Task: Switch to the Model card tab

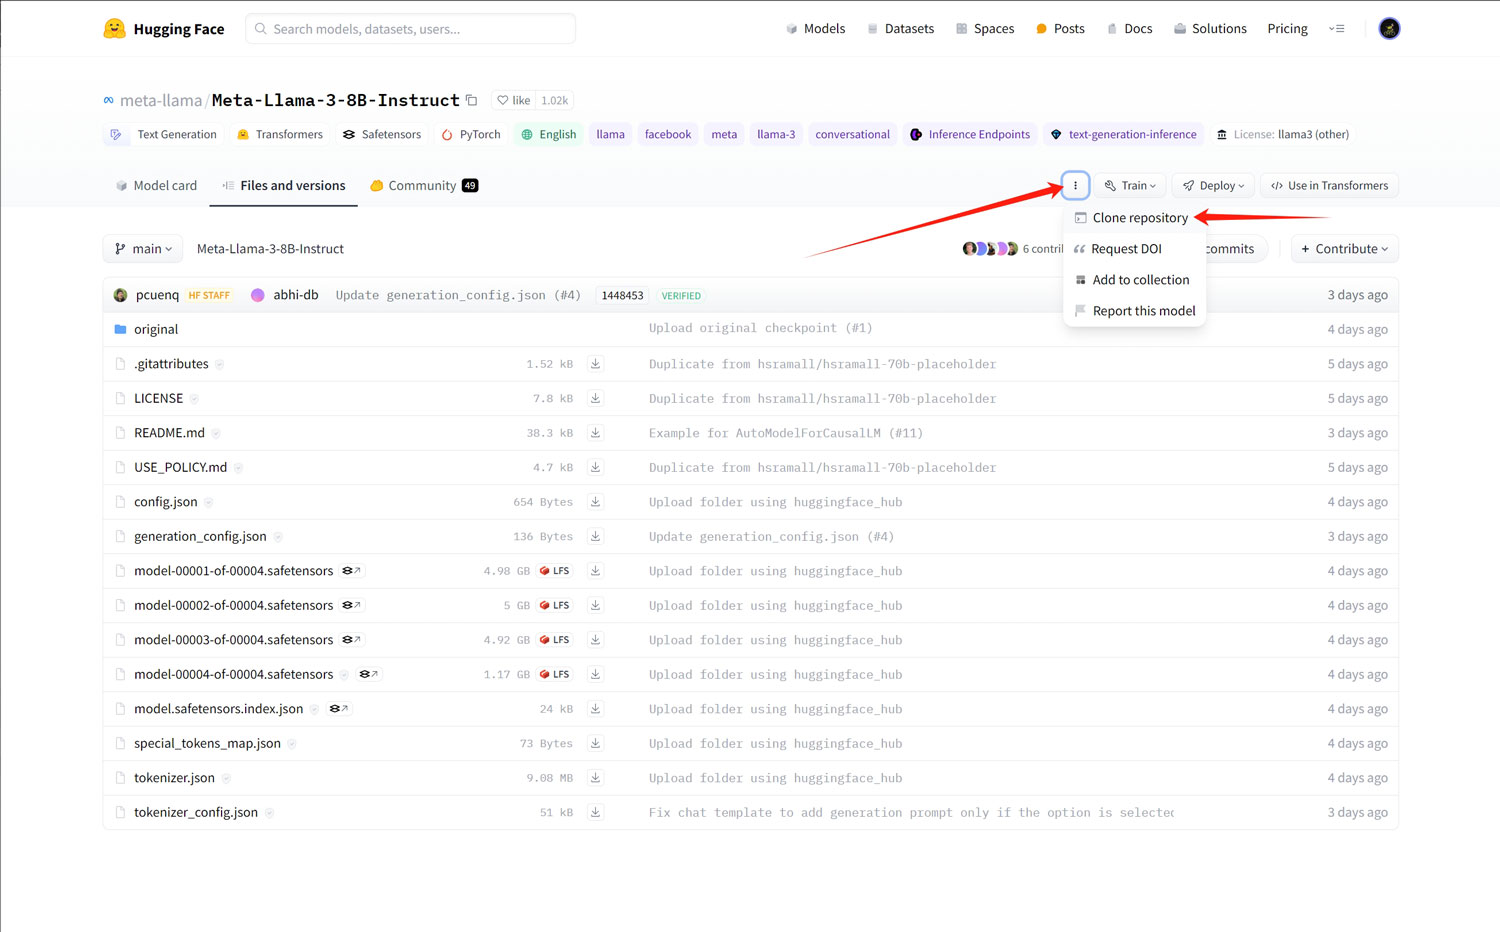Action: point(156,185)
